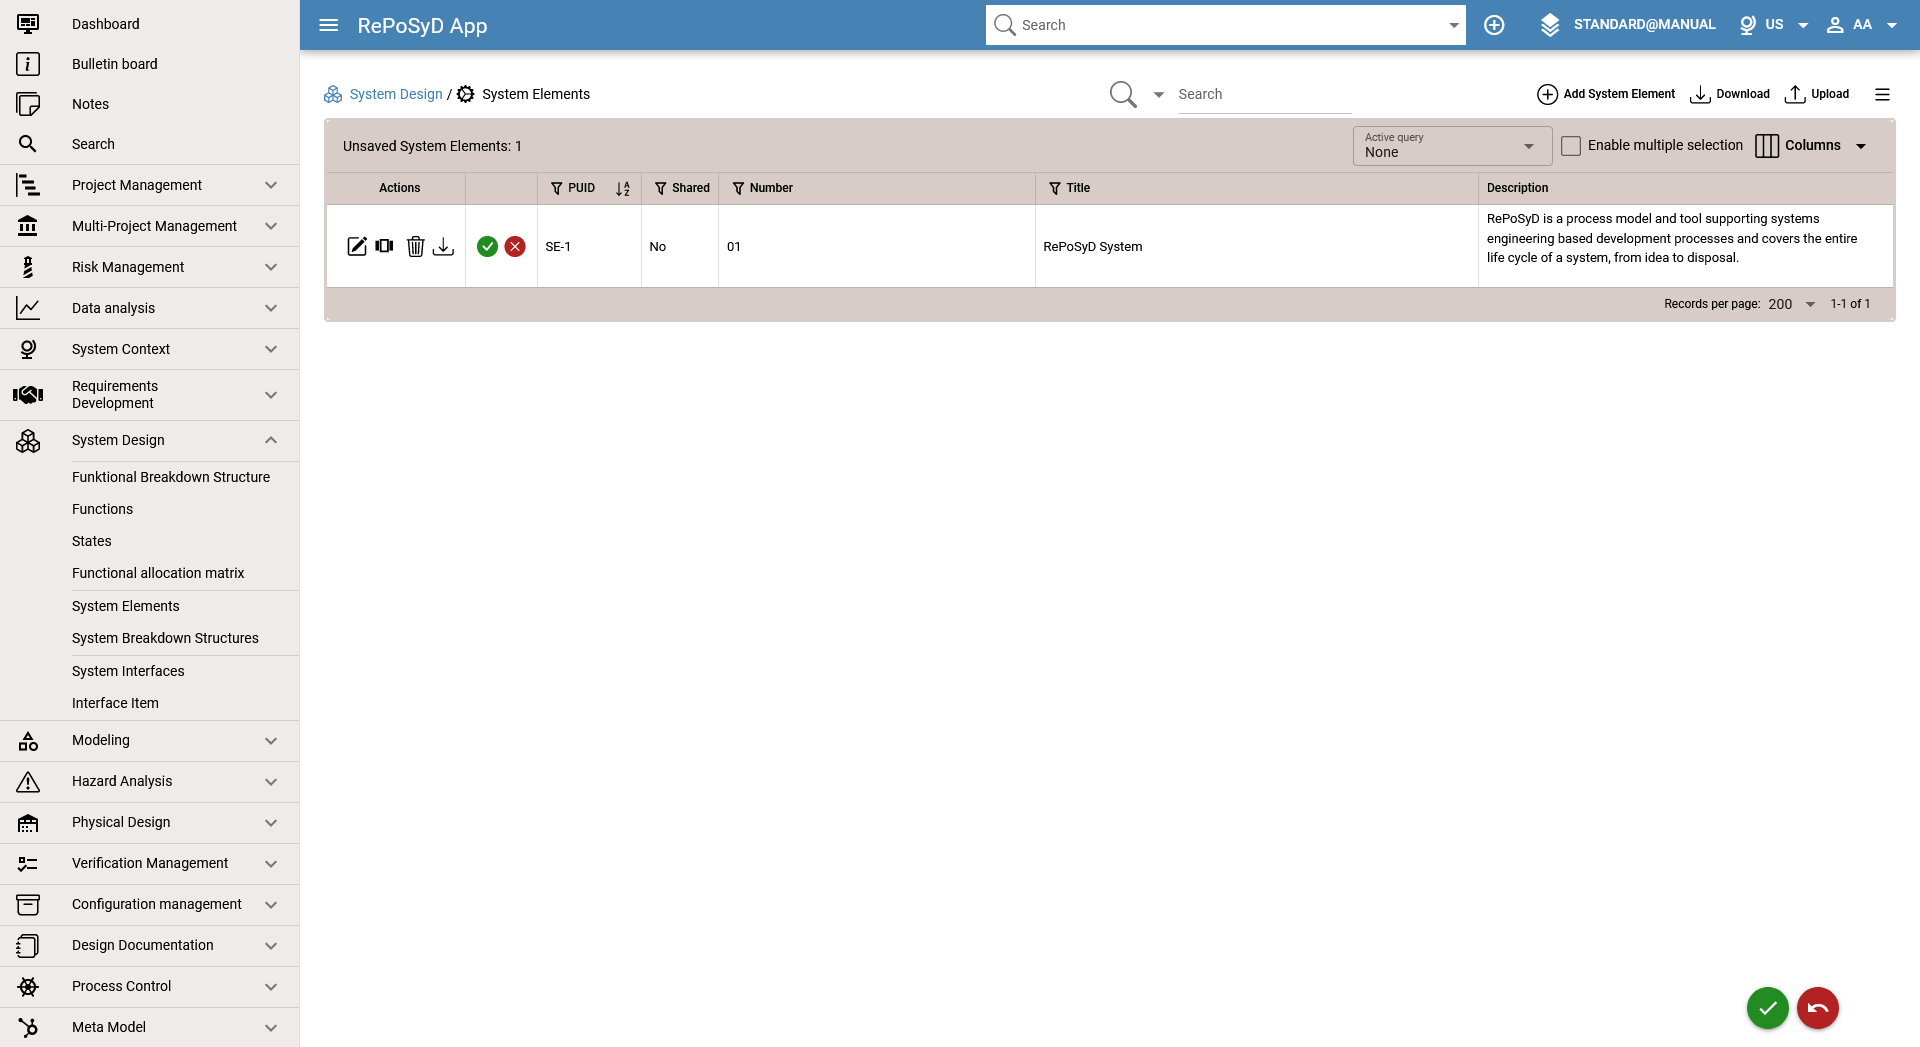Click the Process Control sidebar icon
The width and height of the screenshot is (1920, 1047).
click(x=28, y=987)
